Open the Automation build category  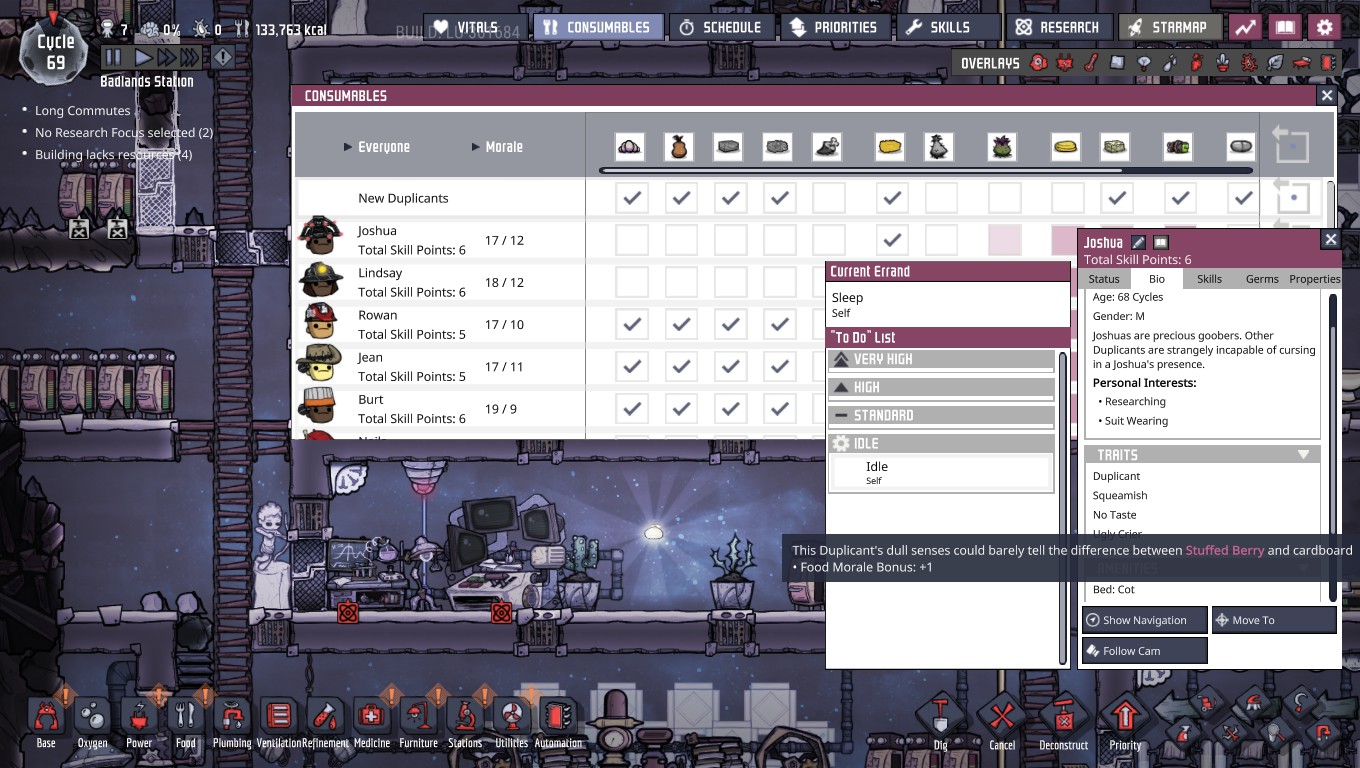tap(558, 723)
